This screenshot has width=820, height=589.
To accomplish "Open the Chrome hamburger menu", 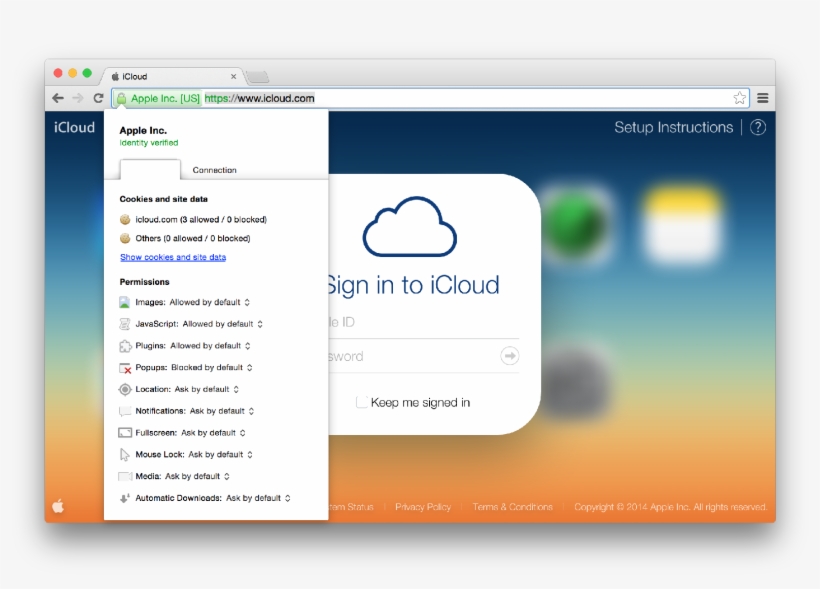I will 762,97.
